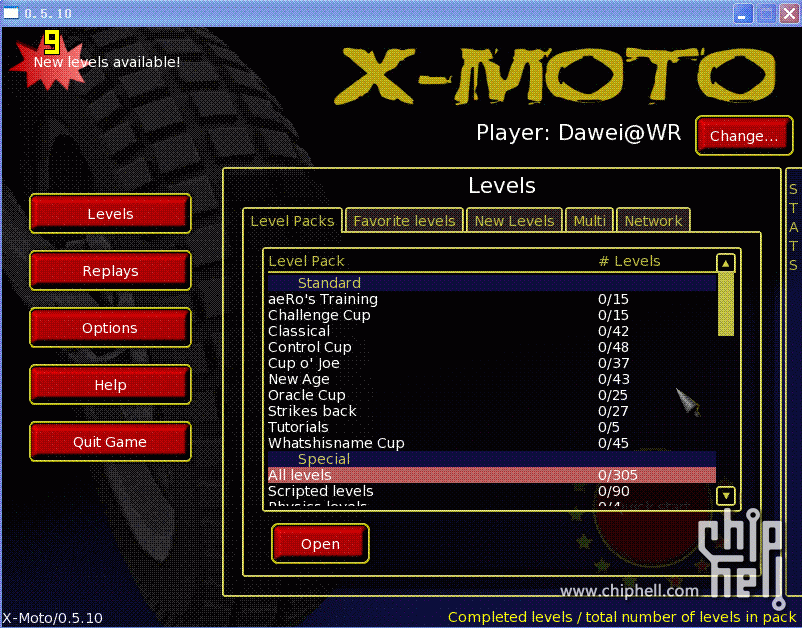802x628 pixels.
Task: Open the Levels menu button
Action: [110, 214]
